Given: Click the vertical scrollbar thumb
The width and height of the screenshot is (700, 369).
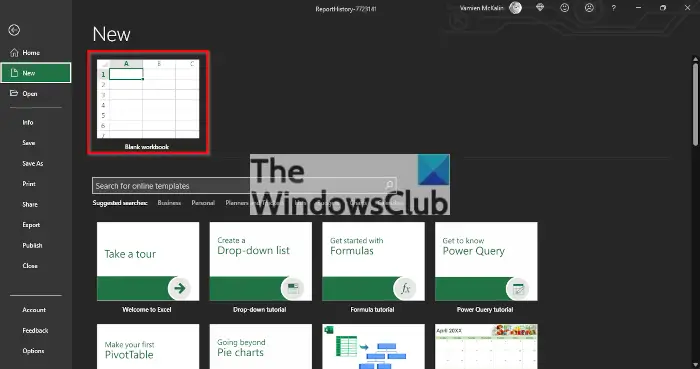Looking at the screenshot, I should click(695, 104).
